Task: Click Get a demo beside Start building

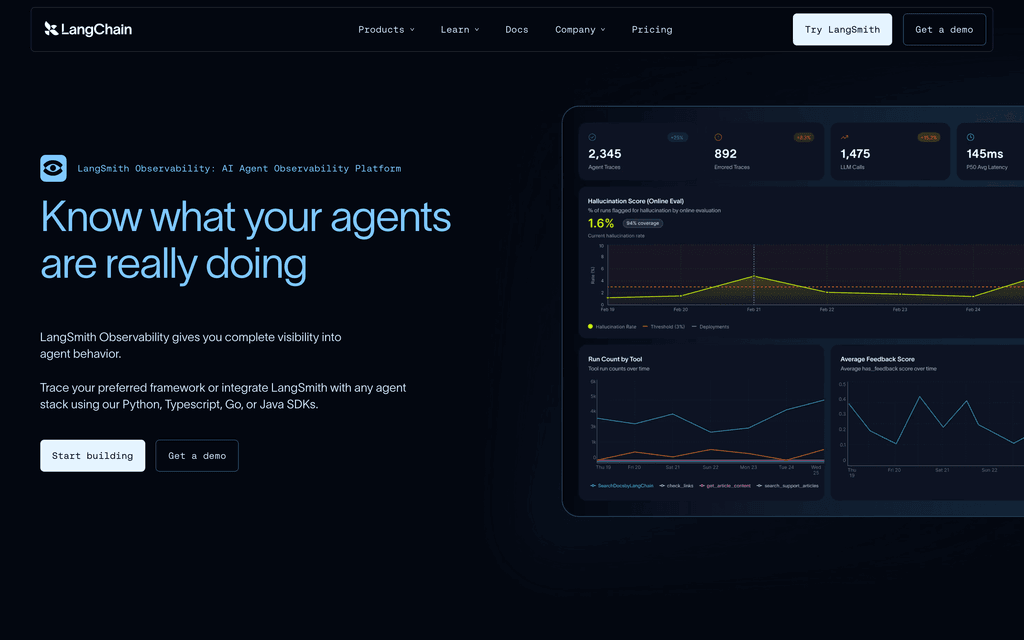Action: [x=197, y=456]
